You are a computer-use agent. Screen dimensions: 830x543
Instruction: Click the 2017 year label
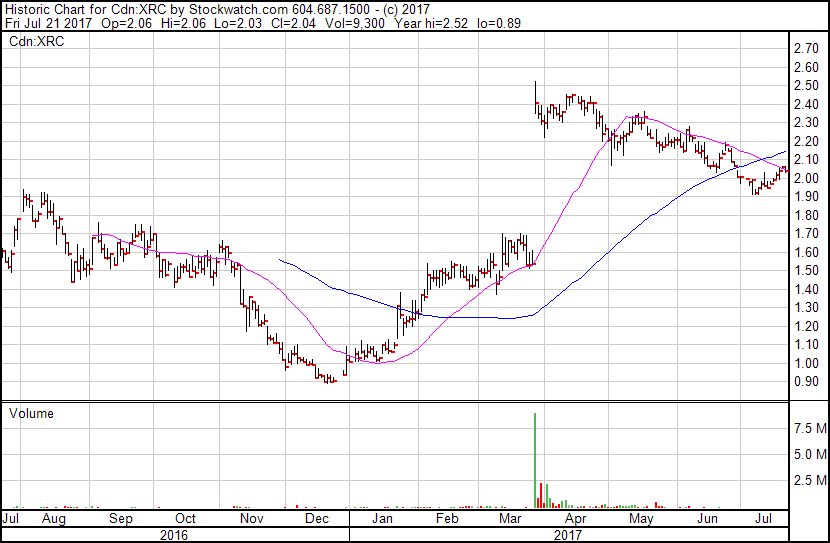568,535
